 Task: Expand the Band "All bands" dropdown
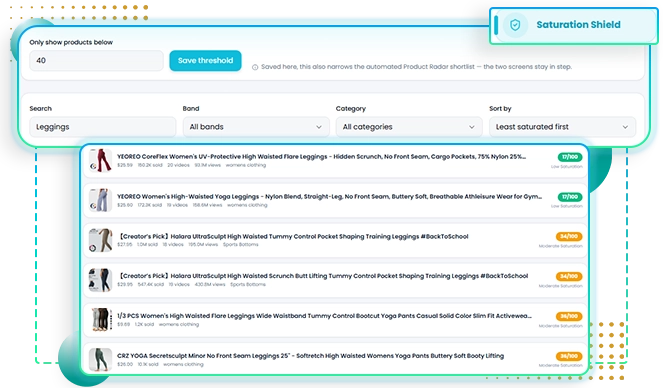(256, 127)
